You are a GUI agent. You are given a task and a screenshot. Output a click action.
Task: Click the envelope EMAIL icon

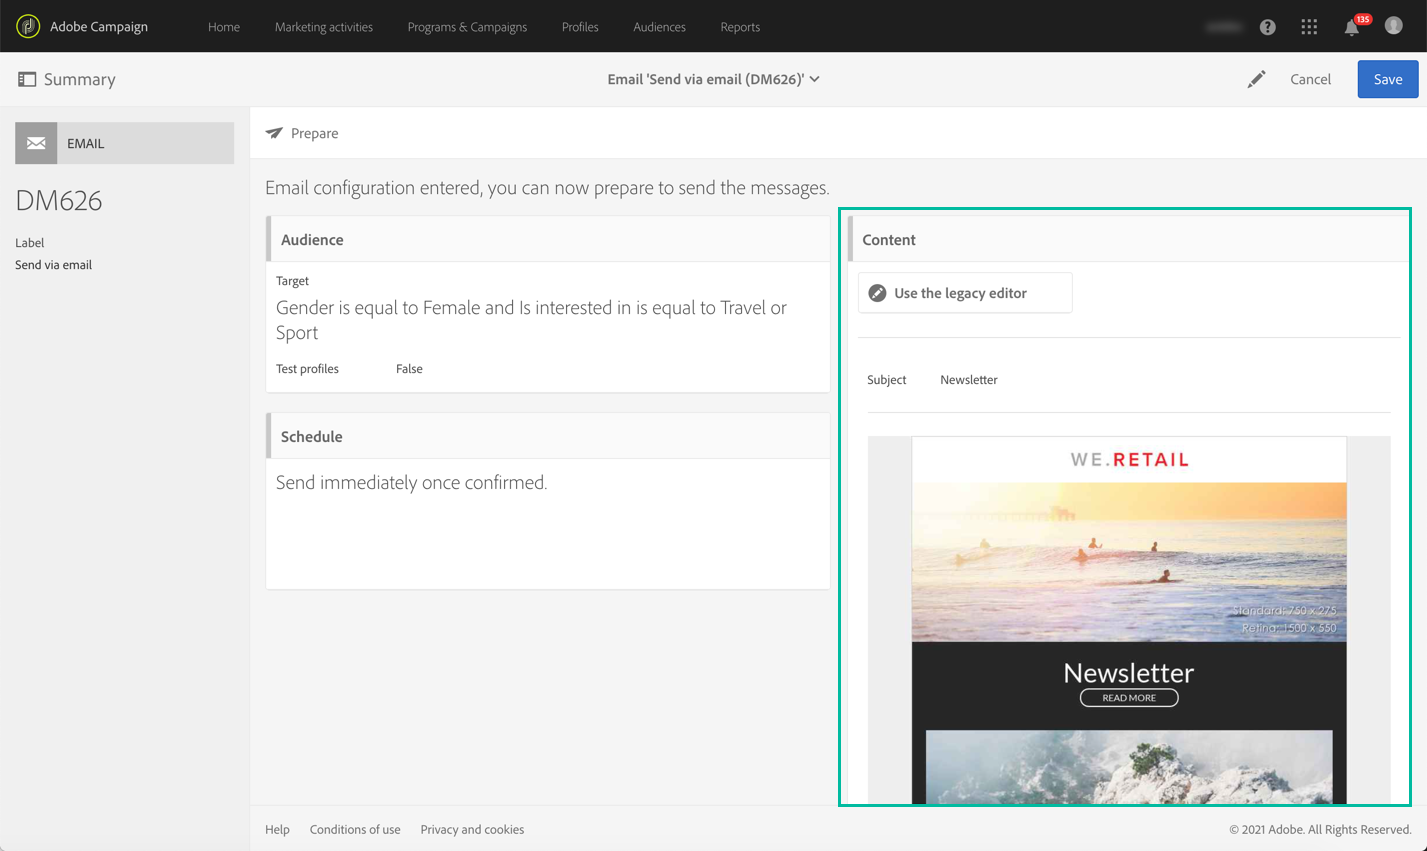click(x=36, y=143)
